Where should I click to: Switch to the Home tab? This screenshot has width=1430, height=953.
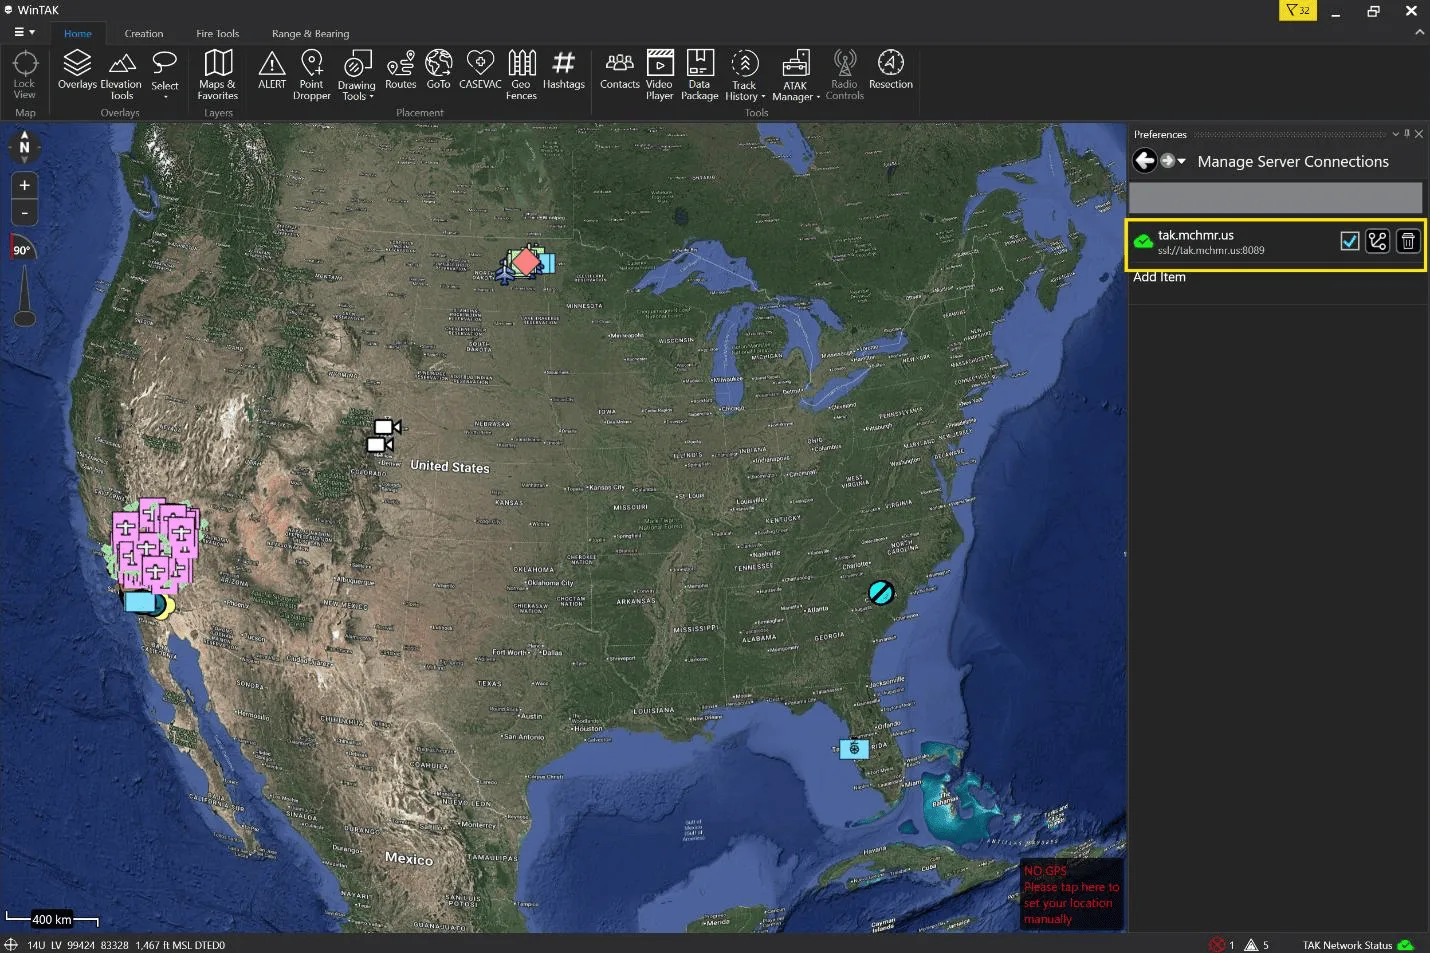point(78,33)
